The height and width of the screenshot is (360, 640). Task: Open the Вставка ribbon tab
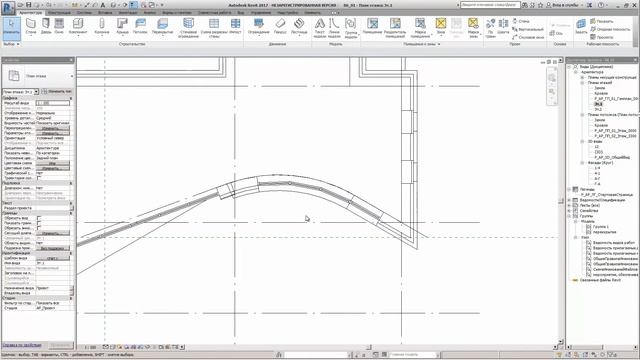tap(105, 13)
